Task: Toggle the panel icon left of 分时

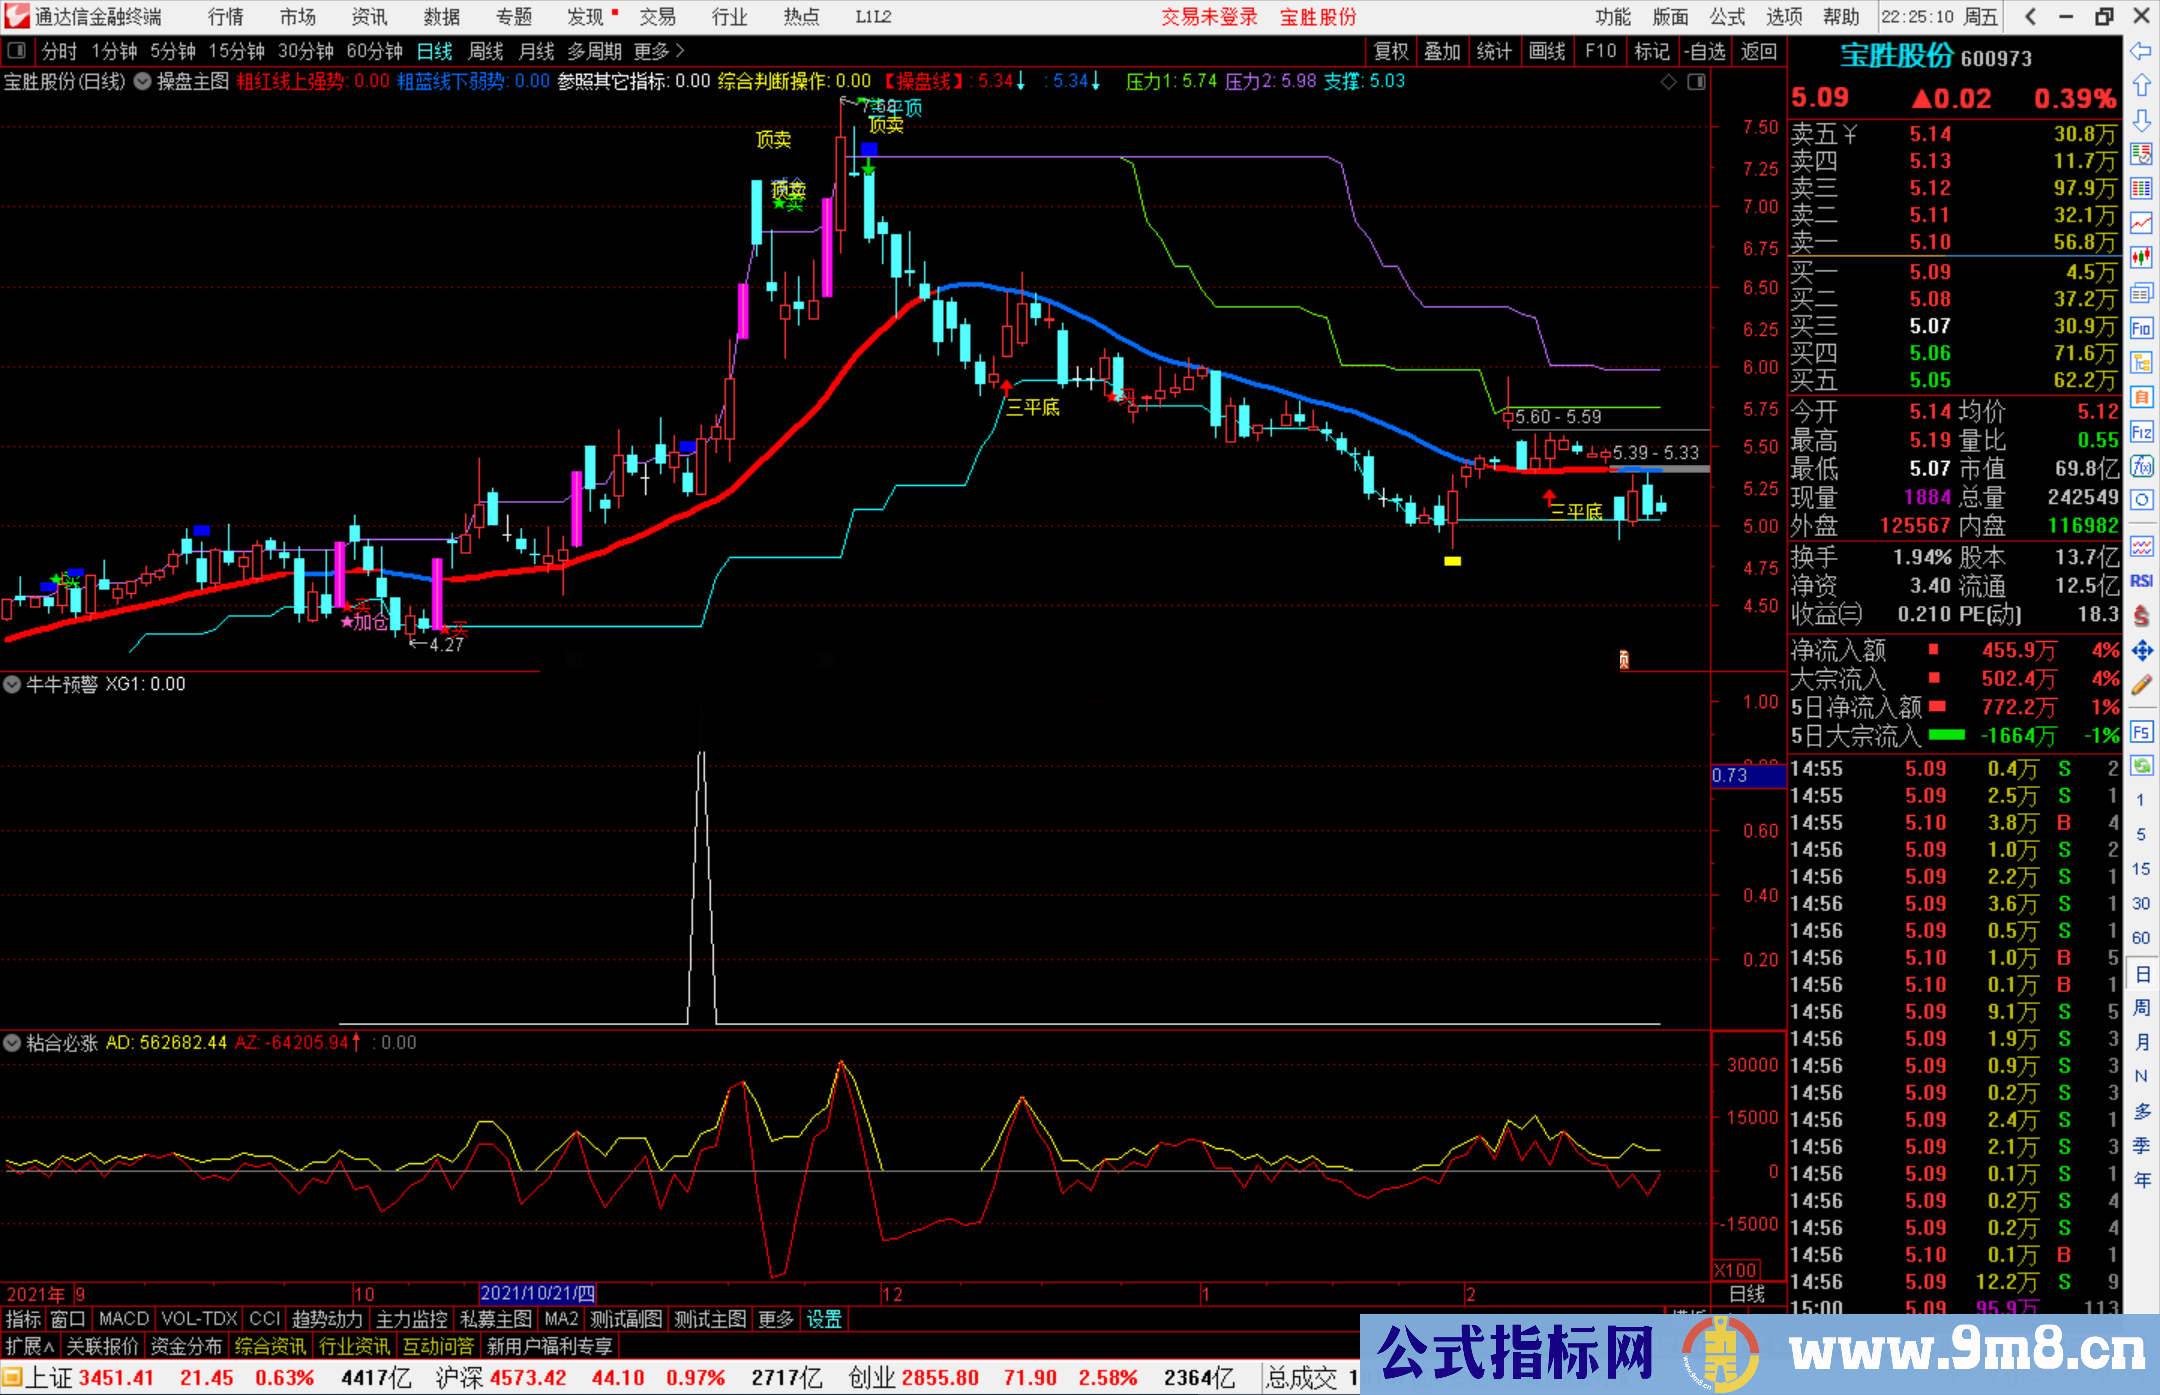Action: tap(16, 51)
